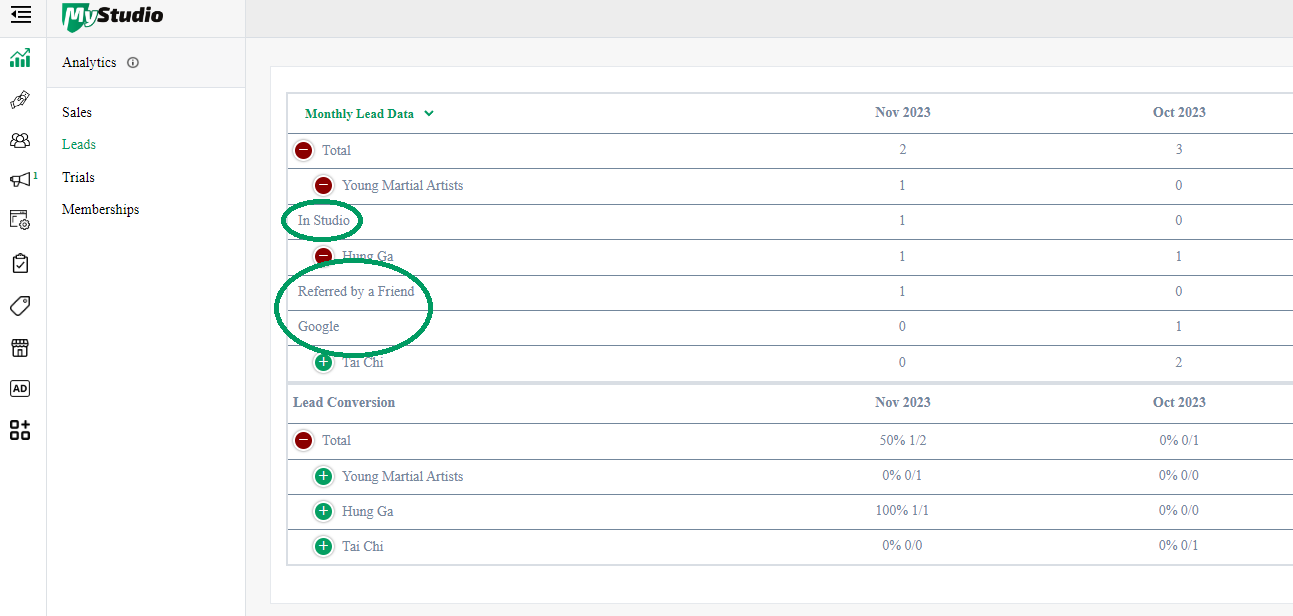
Task: Expand the Tai Chi row in Lead Conversion
Action: pyautogui.click(x=323, y=546)
